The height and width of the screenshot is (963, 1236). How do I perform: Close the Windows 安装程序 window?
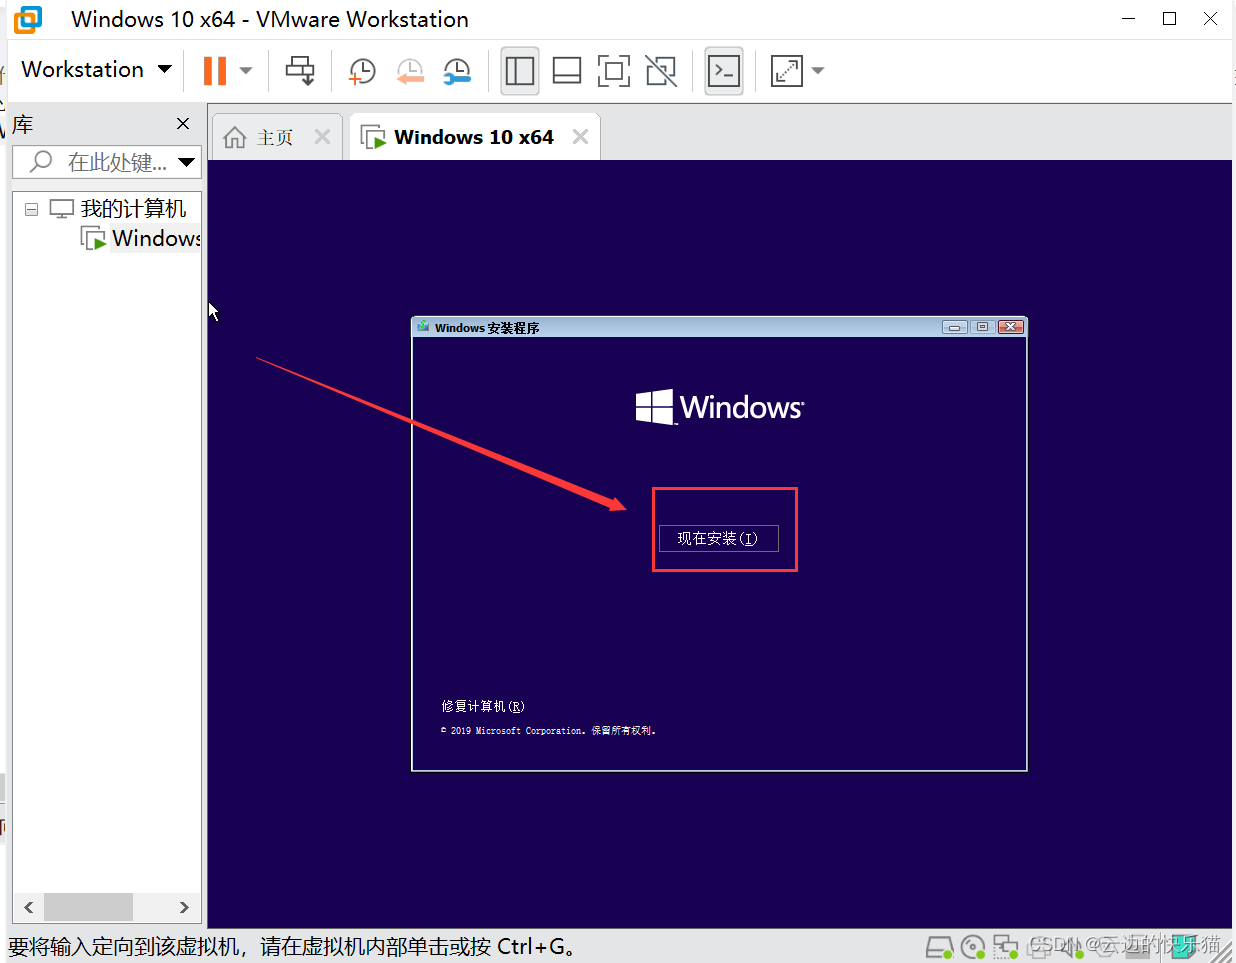coord(1011,327)
